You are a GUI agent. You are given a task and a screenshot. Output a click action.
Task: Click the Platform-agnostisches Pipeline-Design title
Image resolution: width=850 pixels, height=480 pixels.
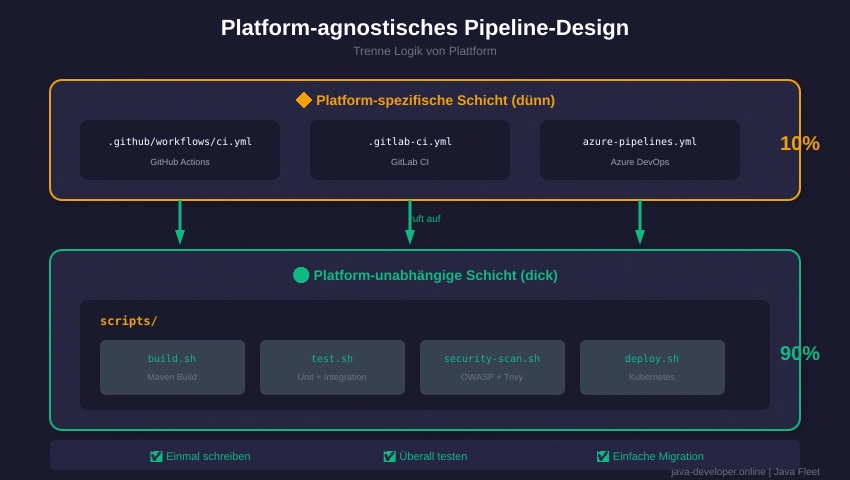click(x=425, y=28)
